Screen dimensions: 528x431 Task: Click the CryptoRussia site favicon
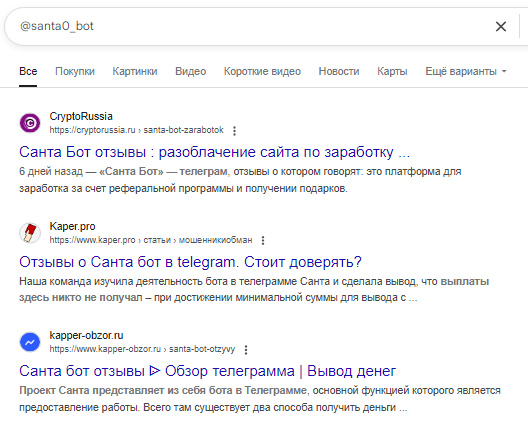[x=30, y=123]
